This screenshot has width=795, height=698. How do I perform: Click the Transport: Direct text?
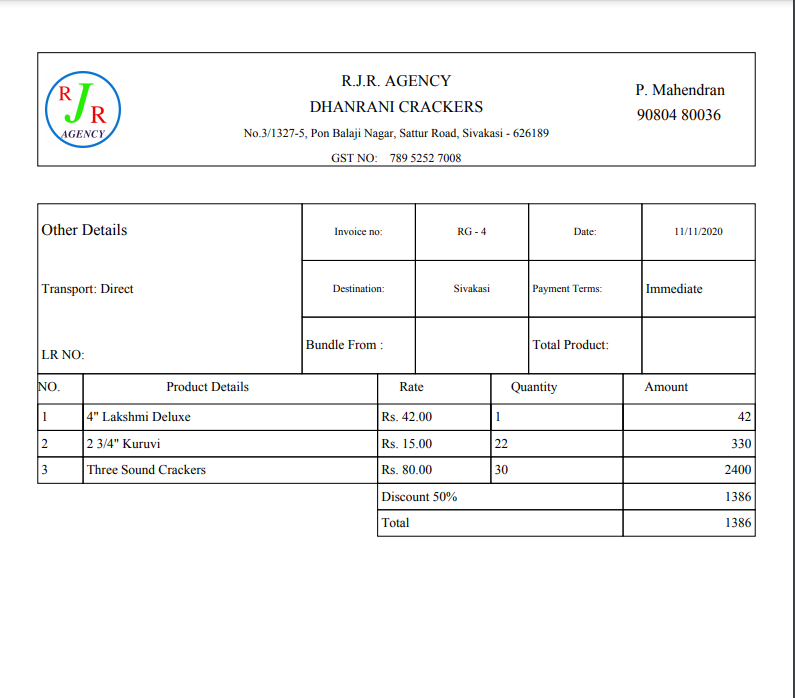pos(87,289)
